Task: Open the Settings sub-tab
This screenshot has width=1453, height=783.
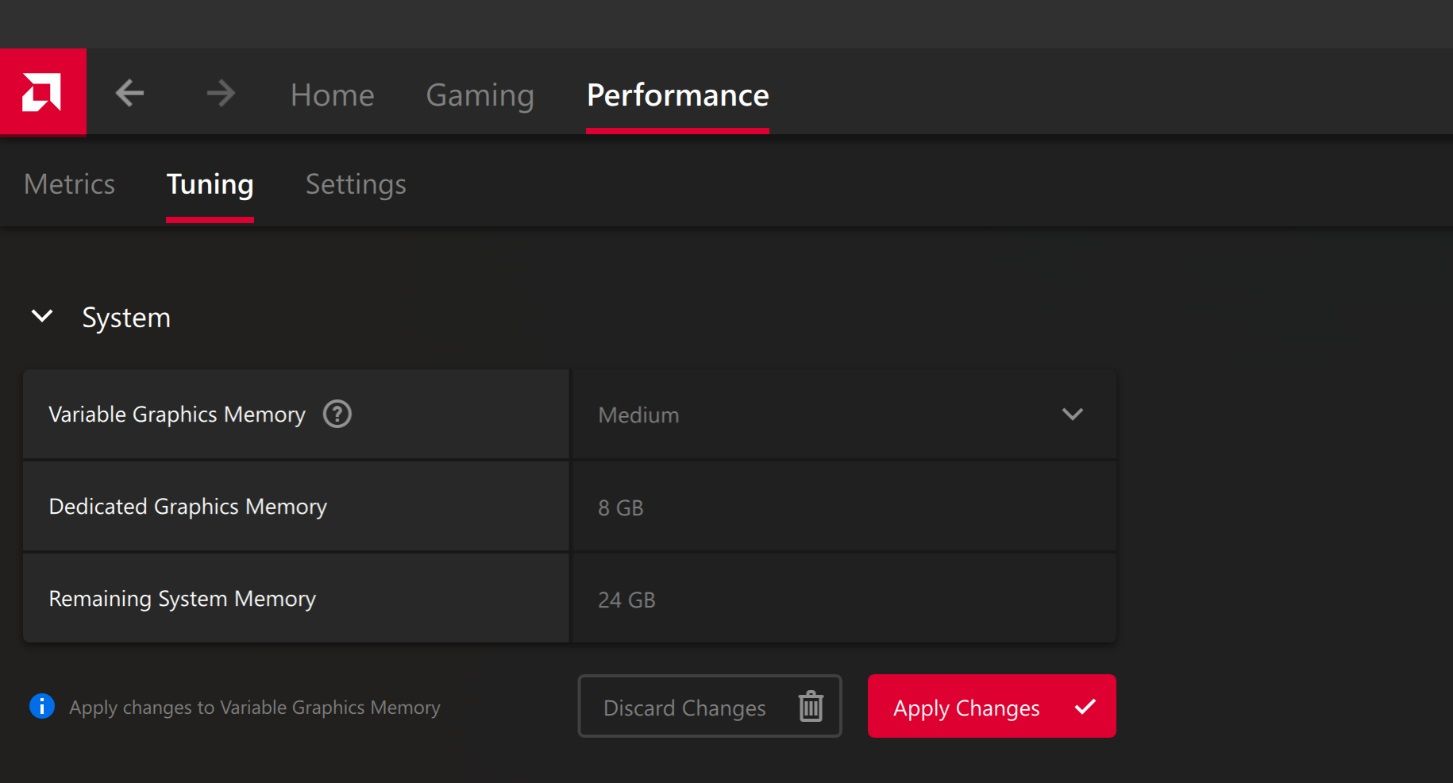Action: point(355,184)
